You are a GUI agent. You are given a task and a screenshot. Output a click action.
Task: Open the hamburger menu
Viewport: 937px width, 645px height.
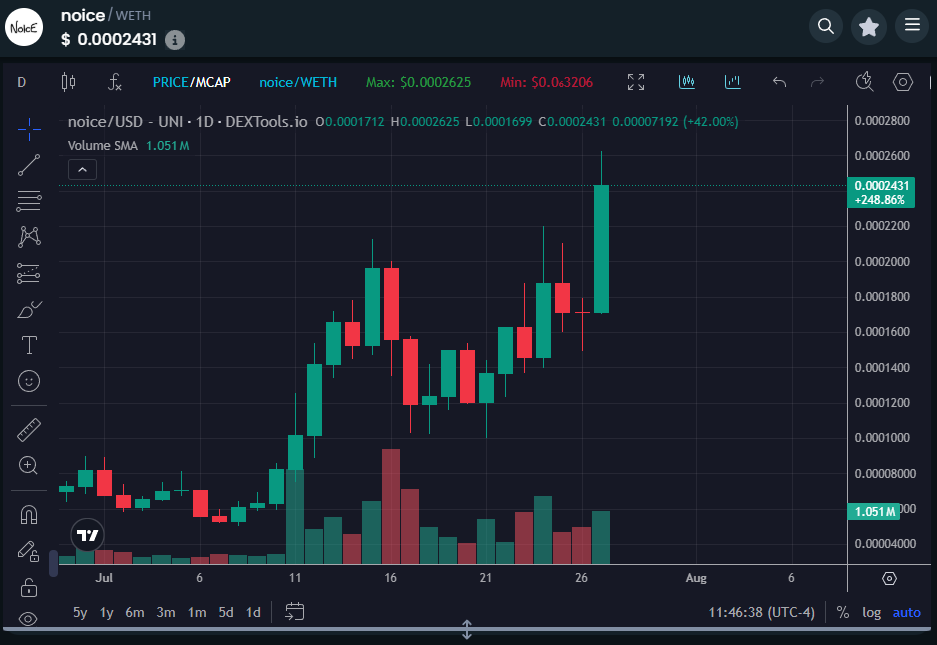[x=912, y=26]
